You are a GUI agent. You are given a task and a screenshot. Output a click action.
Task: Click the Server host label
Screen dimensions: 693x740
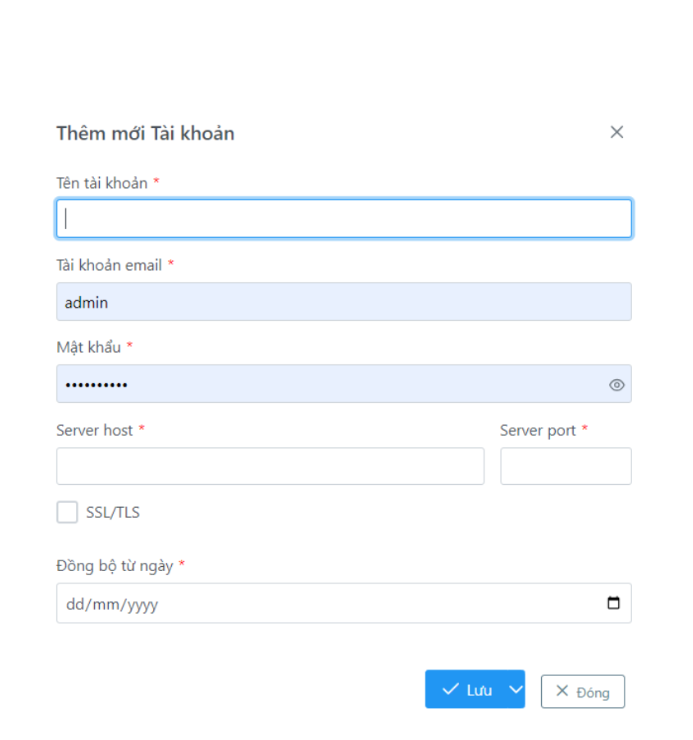click(x=95, y=430)
